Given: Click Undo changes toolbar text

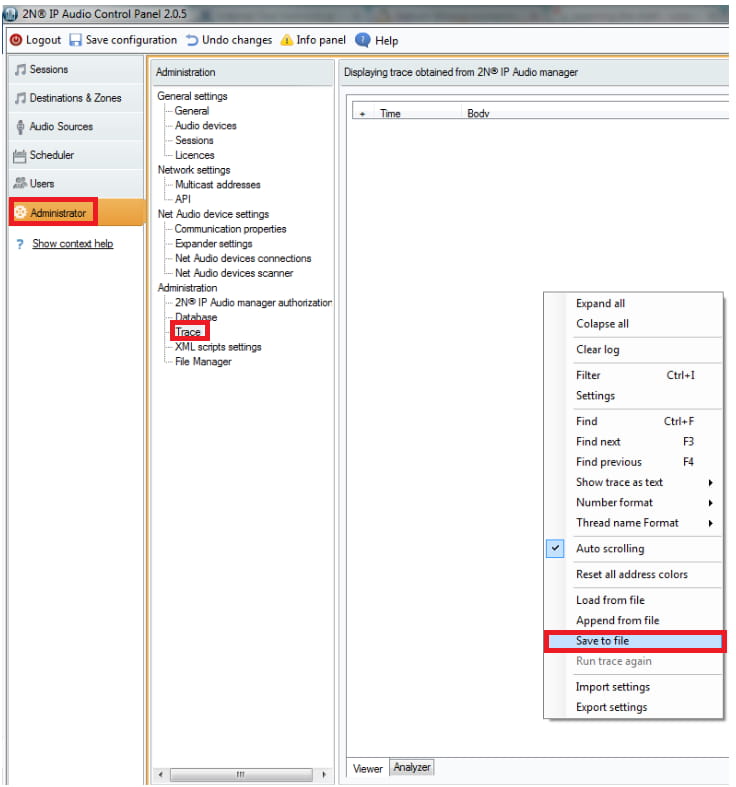Looking at the screenshot, I should tap(237, 40).
